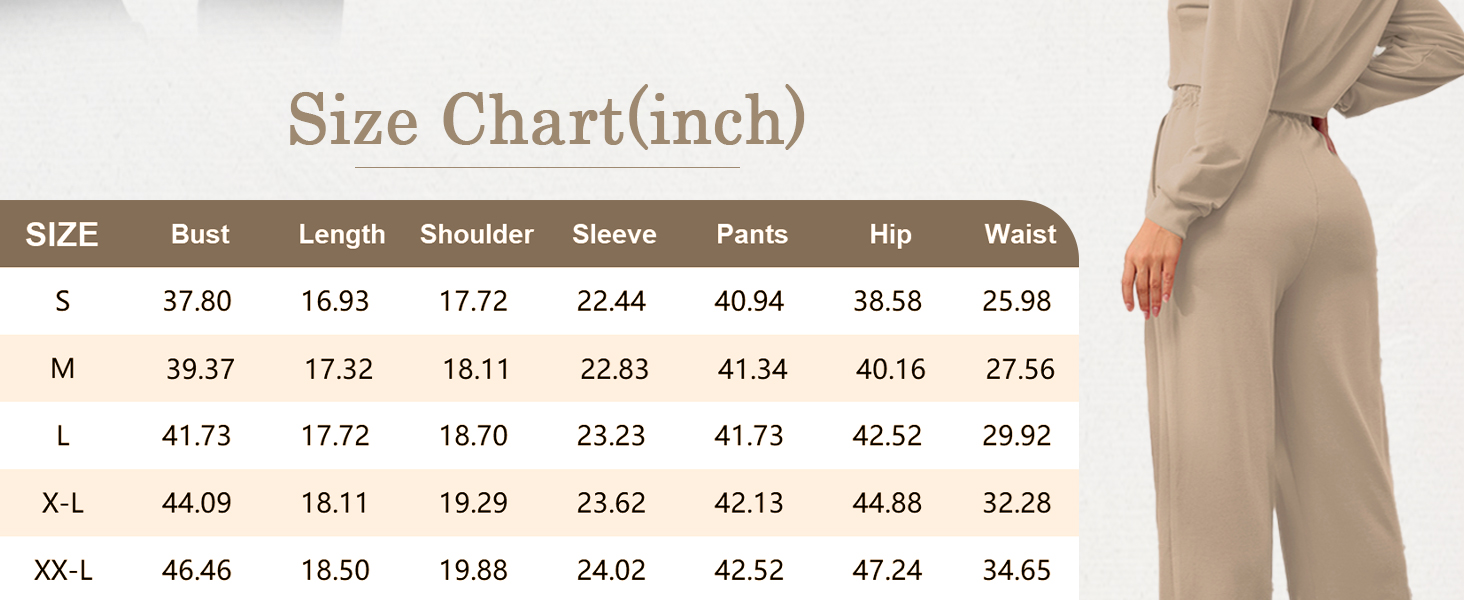Image resolution: width=1464 pixels, height=600 pixels.
Task: Click the Bust column header
Action: [x=200, y=234]
